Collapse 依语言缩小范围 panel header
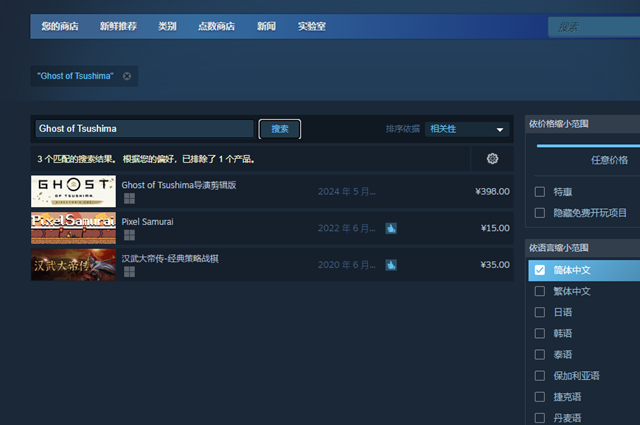Viewport: 640px width, 425px height. [582, 248]
